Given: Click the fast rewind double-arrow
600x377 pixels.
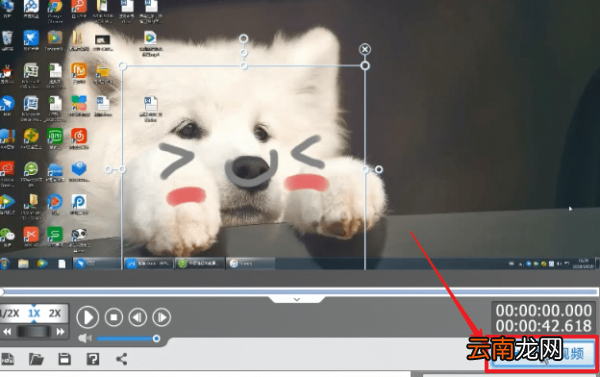Looking at the screenshot, I should (x=7, y=332).
